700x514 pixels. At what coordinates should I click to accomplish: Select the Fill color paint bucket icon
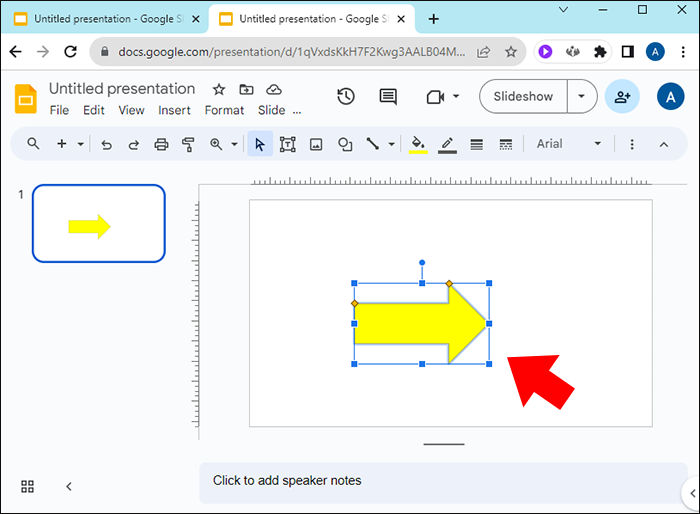[418, 144]
